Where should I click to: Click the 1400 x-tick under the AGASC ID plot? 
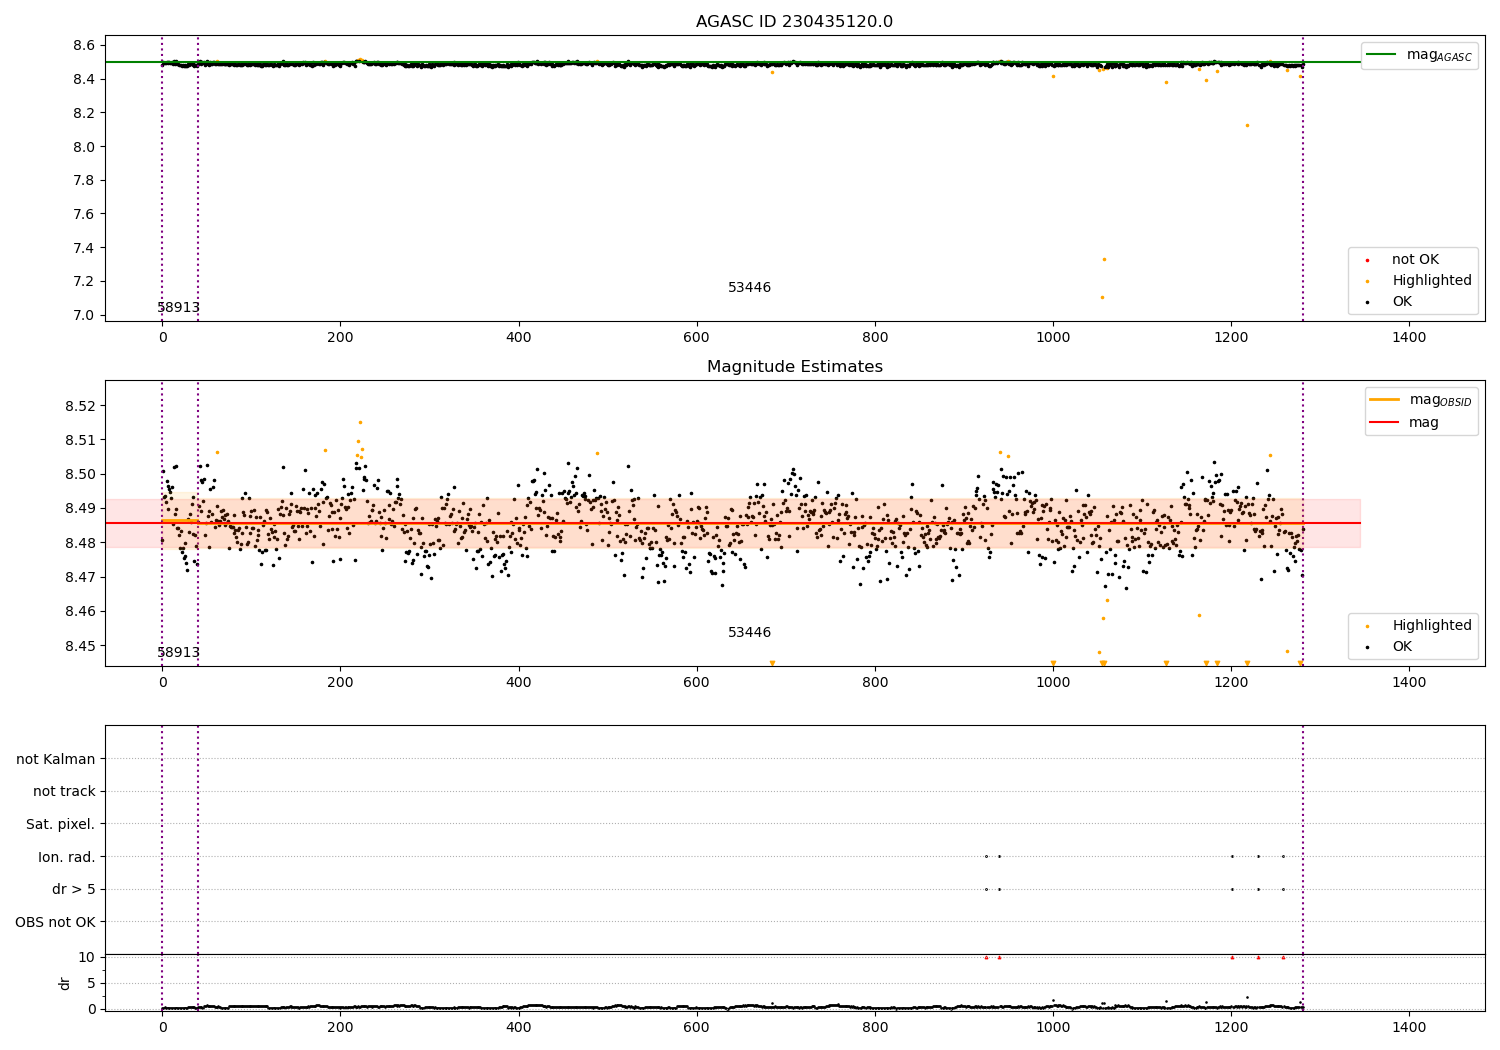coord(1409,338)
